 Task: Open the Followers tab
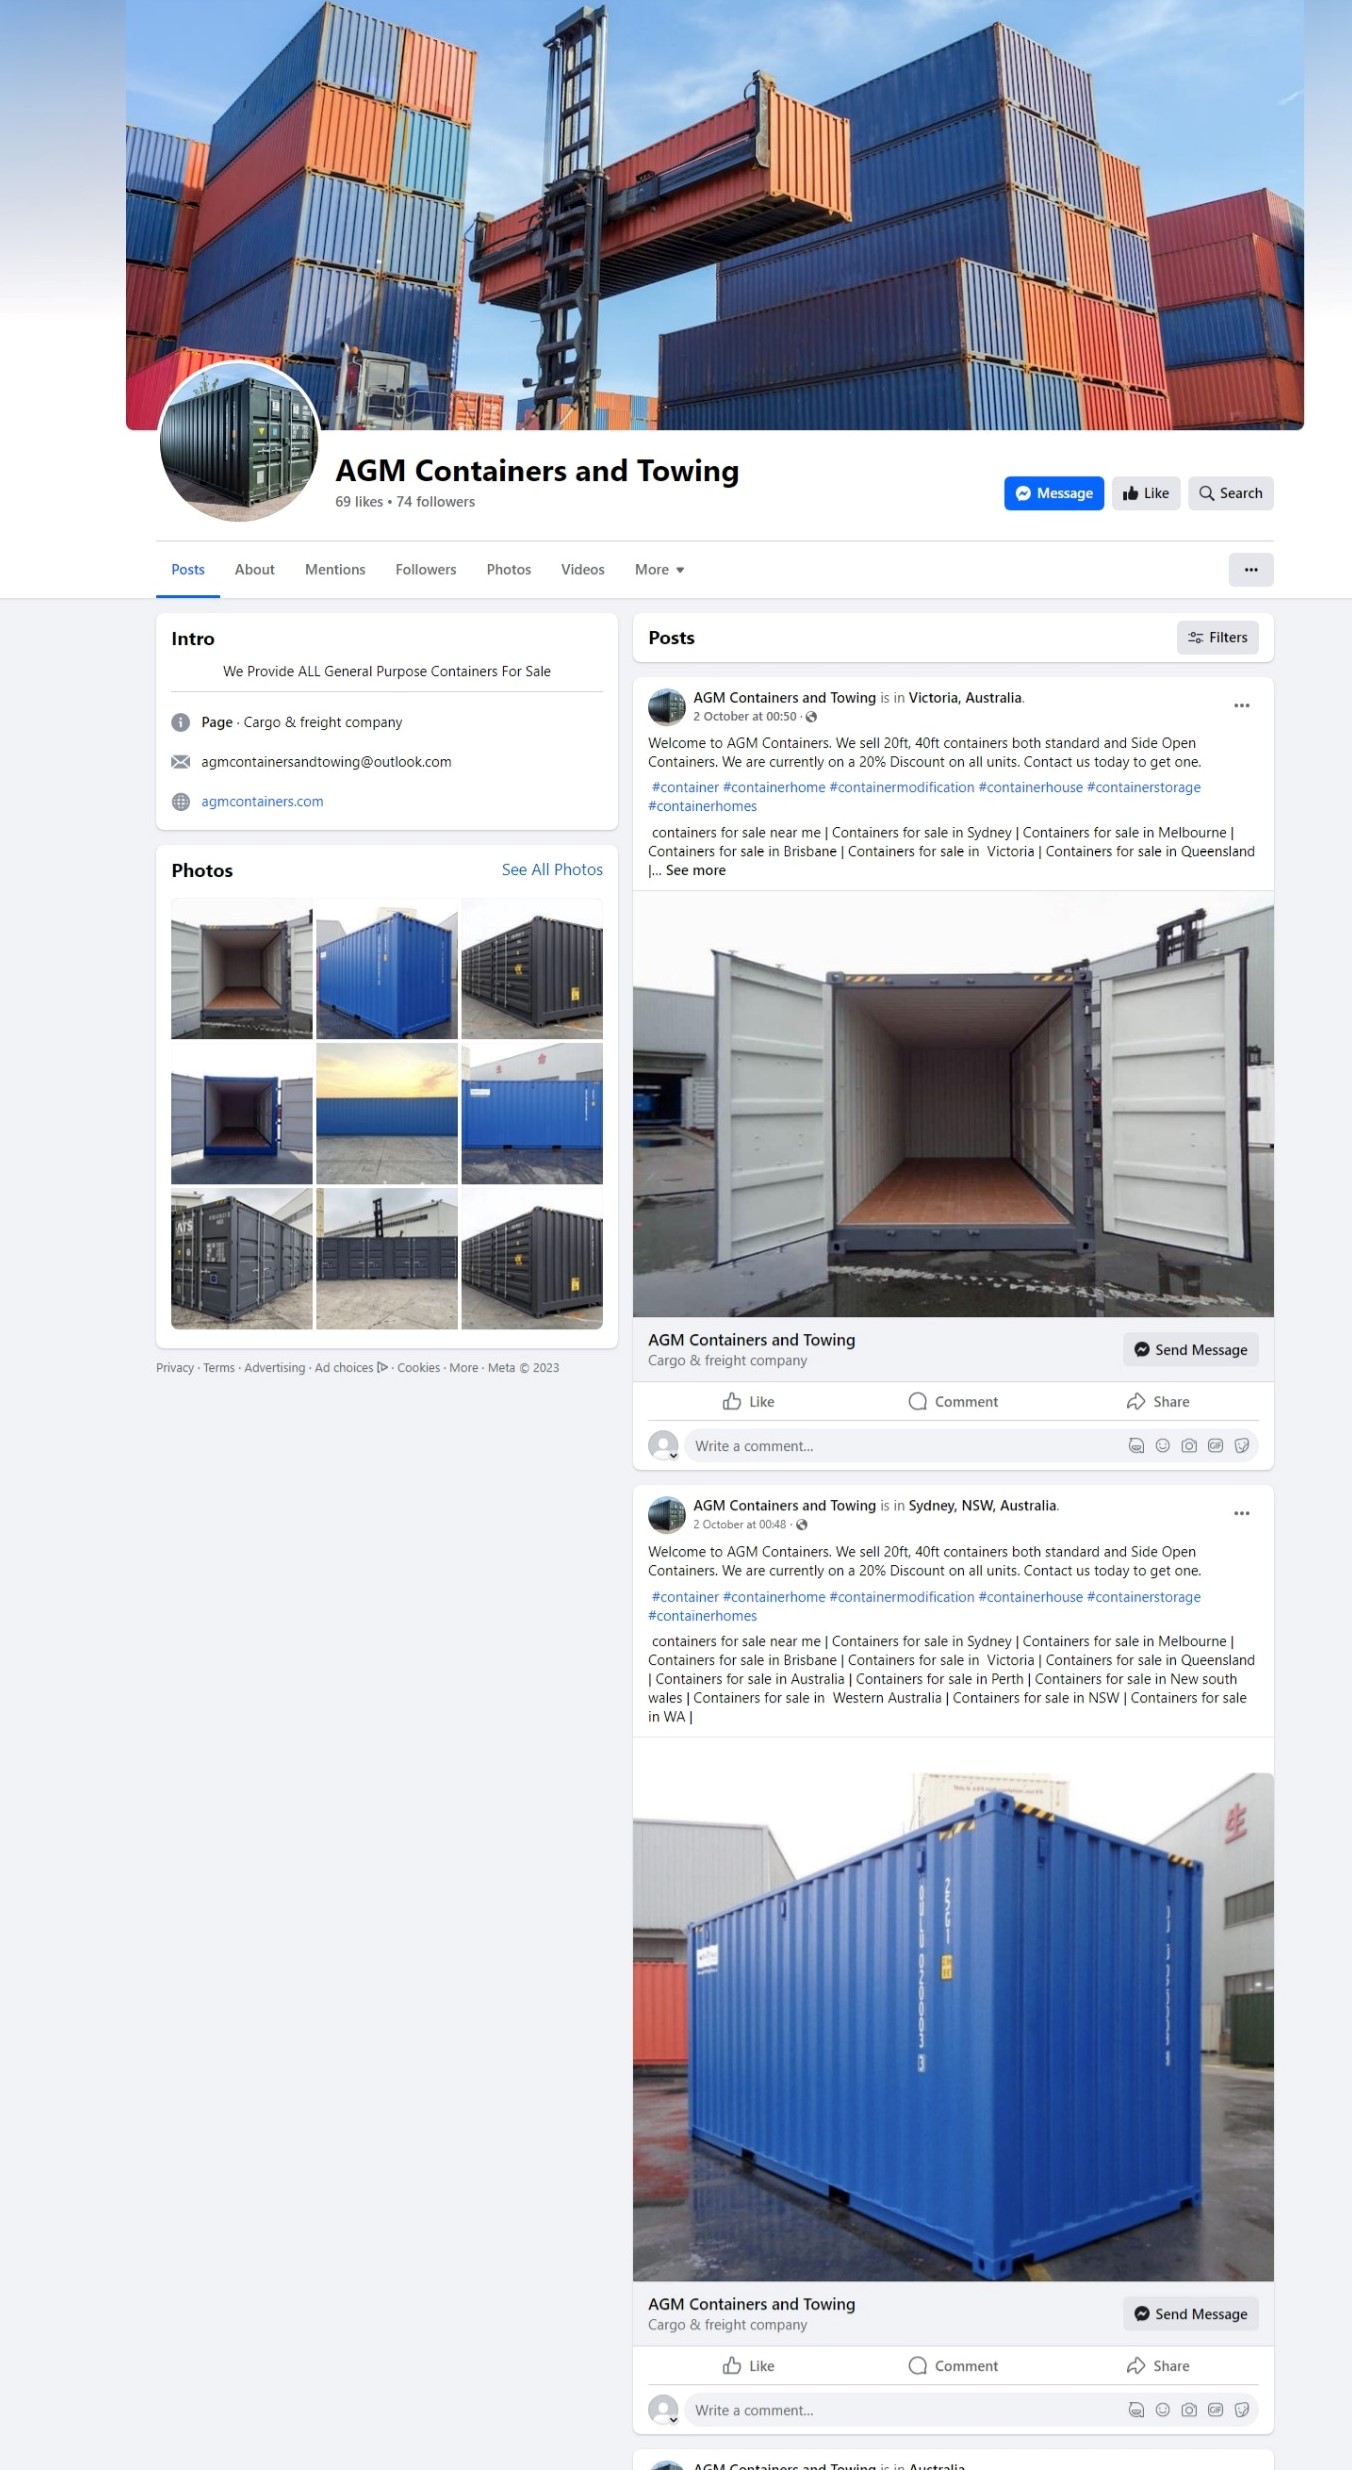pos(426,570)
